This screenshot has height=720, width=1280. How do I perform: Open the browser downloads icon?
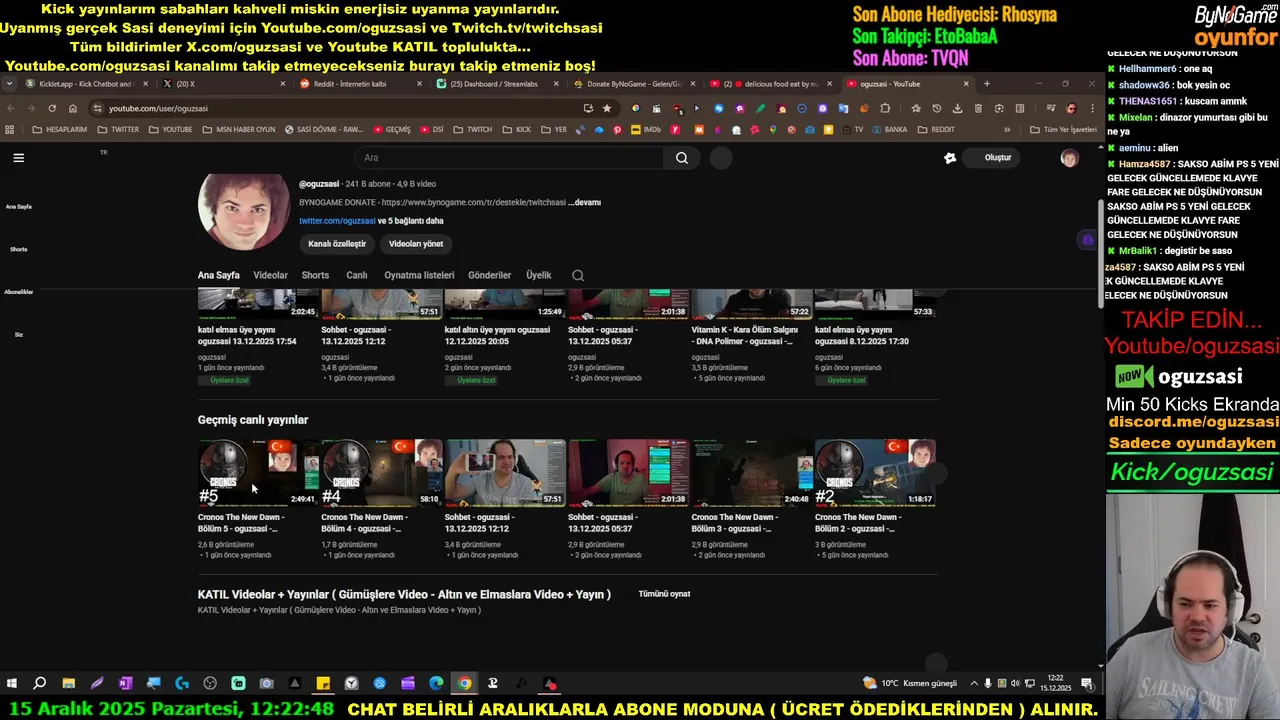click(x=958, y=108)
